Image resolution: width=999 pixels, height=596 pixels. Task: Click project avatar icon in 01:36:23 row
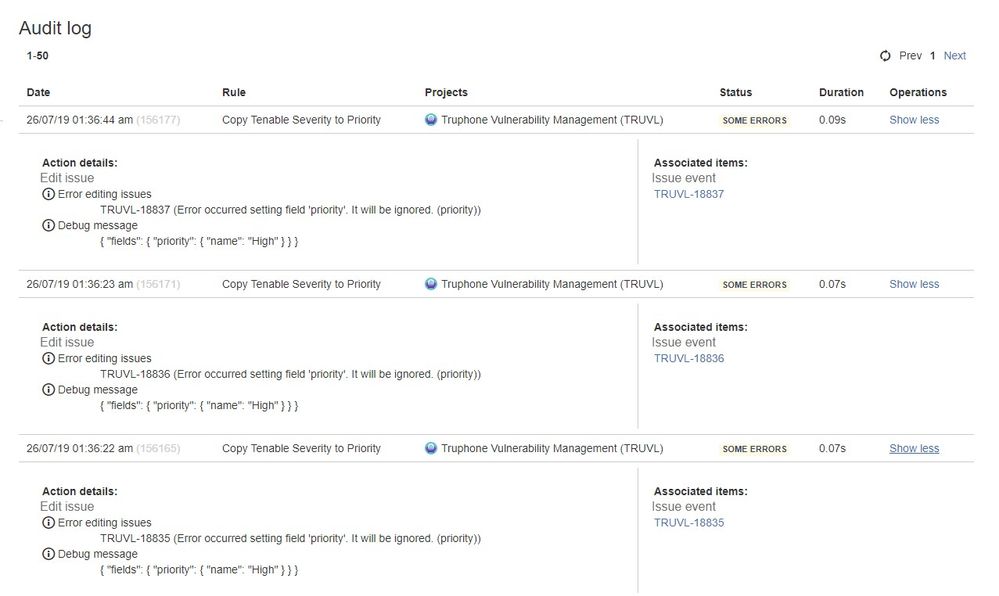431,284
